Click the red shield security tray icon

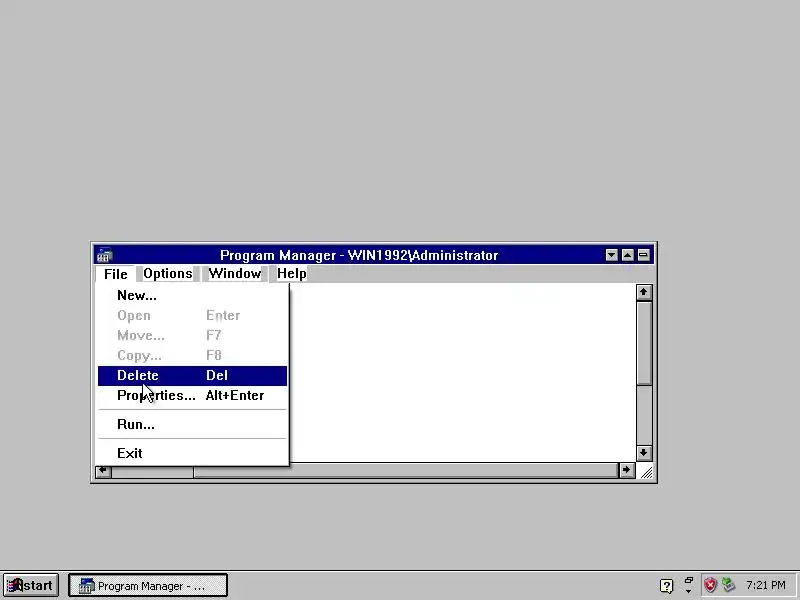point(710,585)
